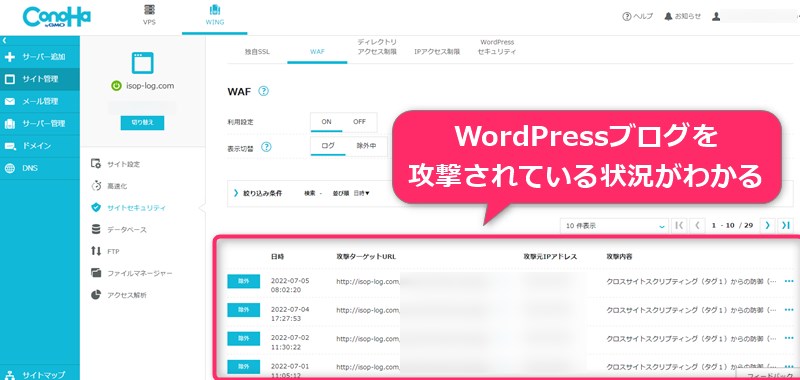
Task: Open データベース stack icon
Action: (x=96, y=230)
